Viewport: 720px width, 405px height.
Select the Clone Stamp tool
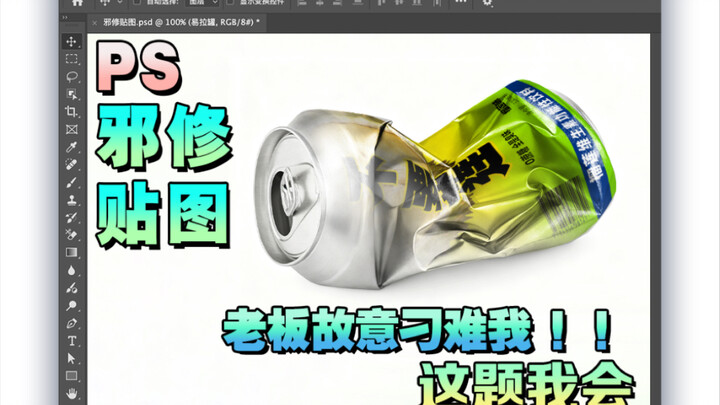[x=71, y=200]
